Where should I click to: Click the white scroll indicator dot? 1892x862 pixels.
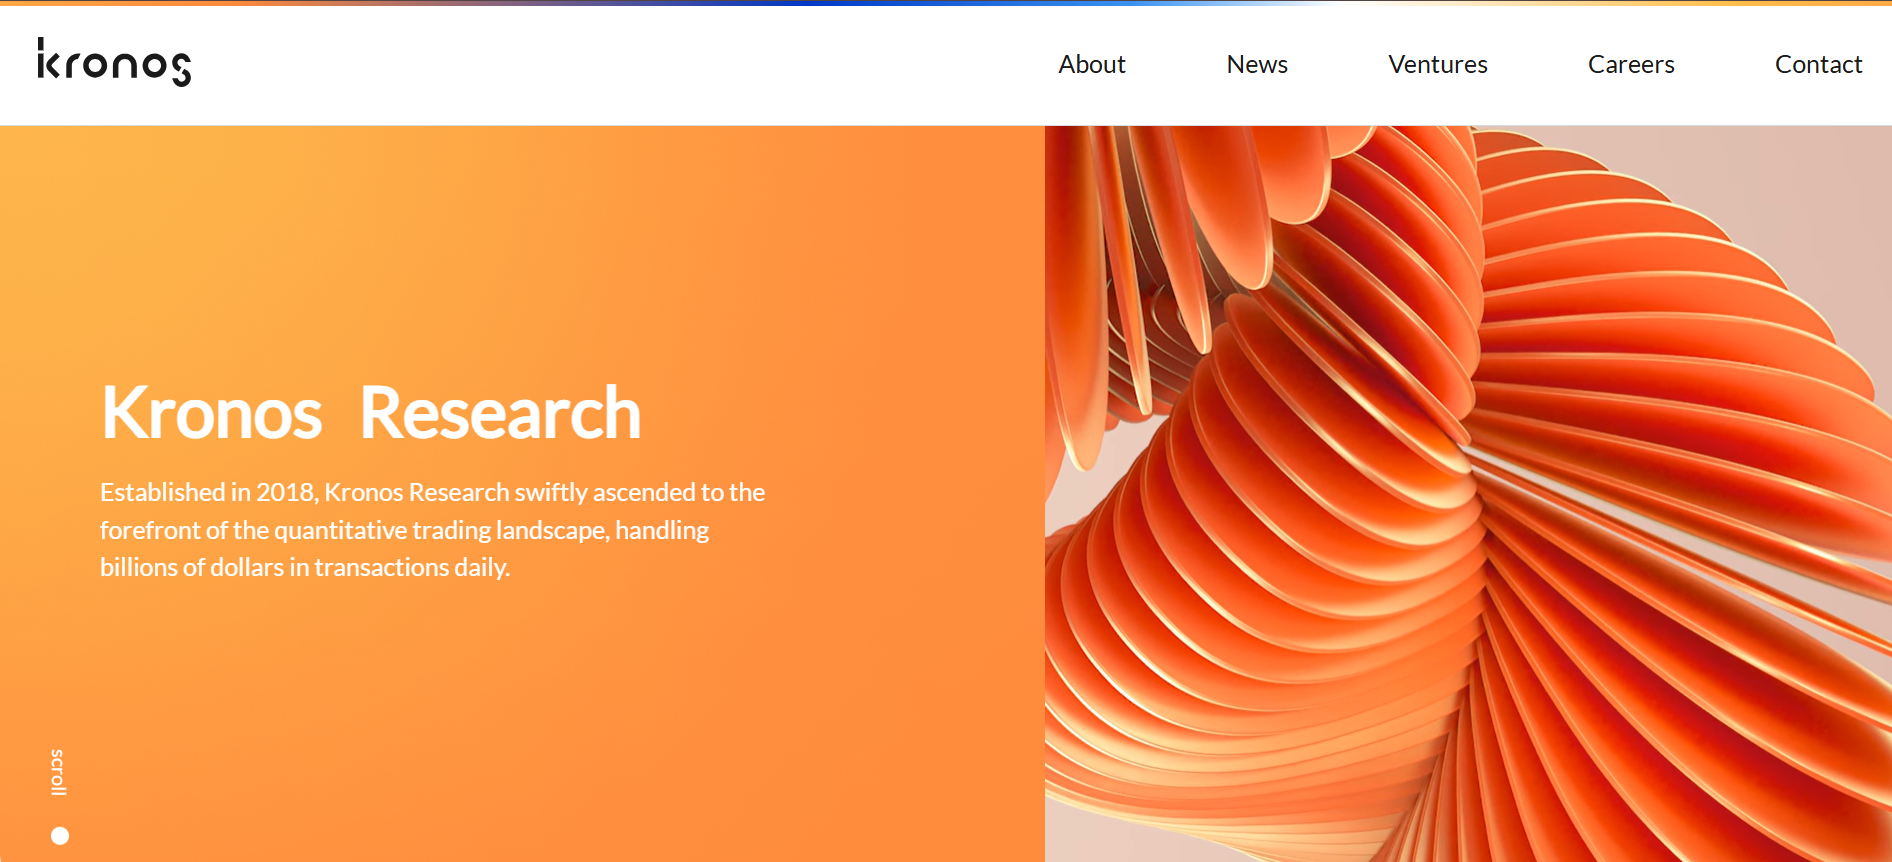(x=60, y=836)
